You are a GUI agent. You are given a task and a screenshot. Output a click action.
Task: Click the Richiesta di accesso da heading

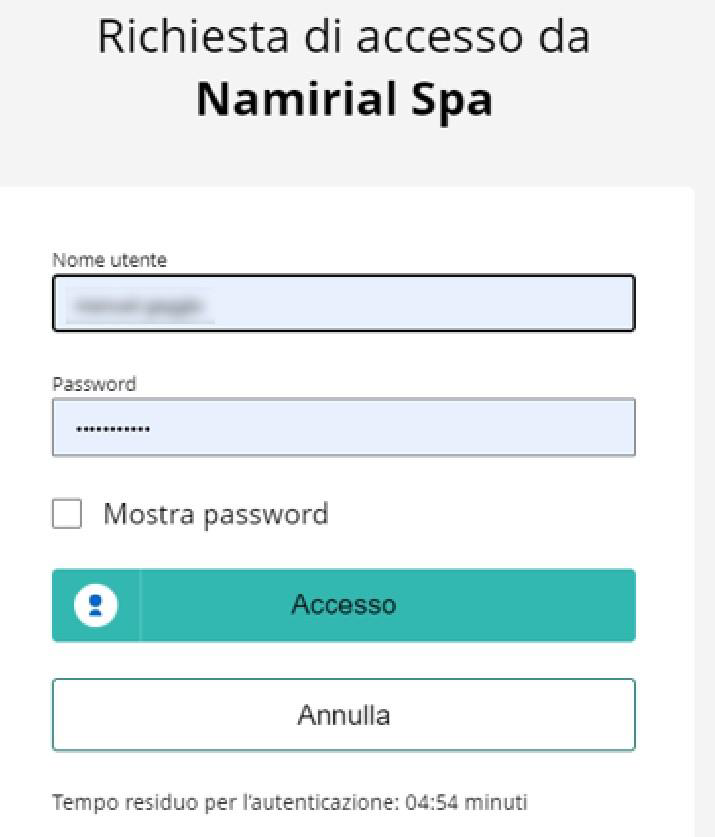[x=344, y=36]
